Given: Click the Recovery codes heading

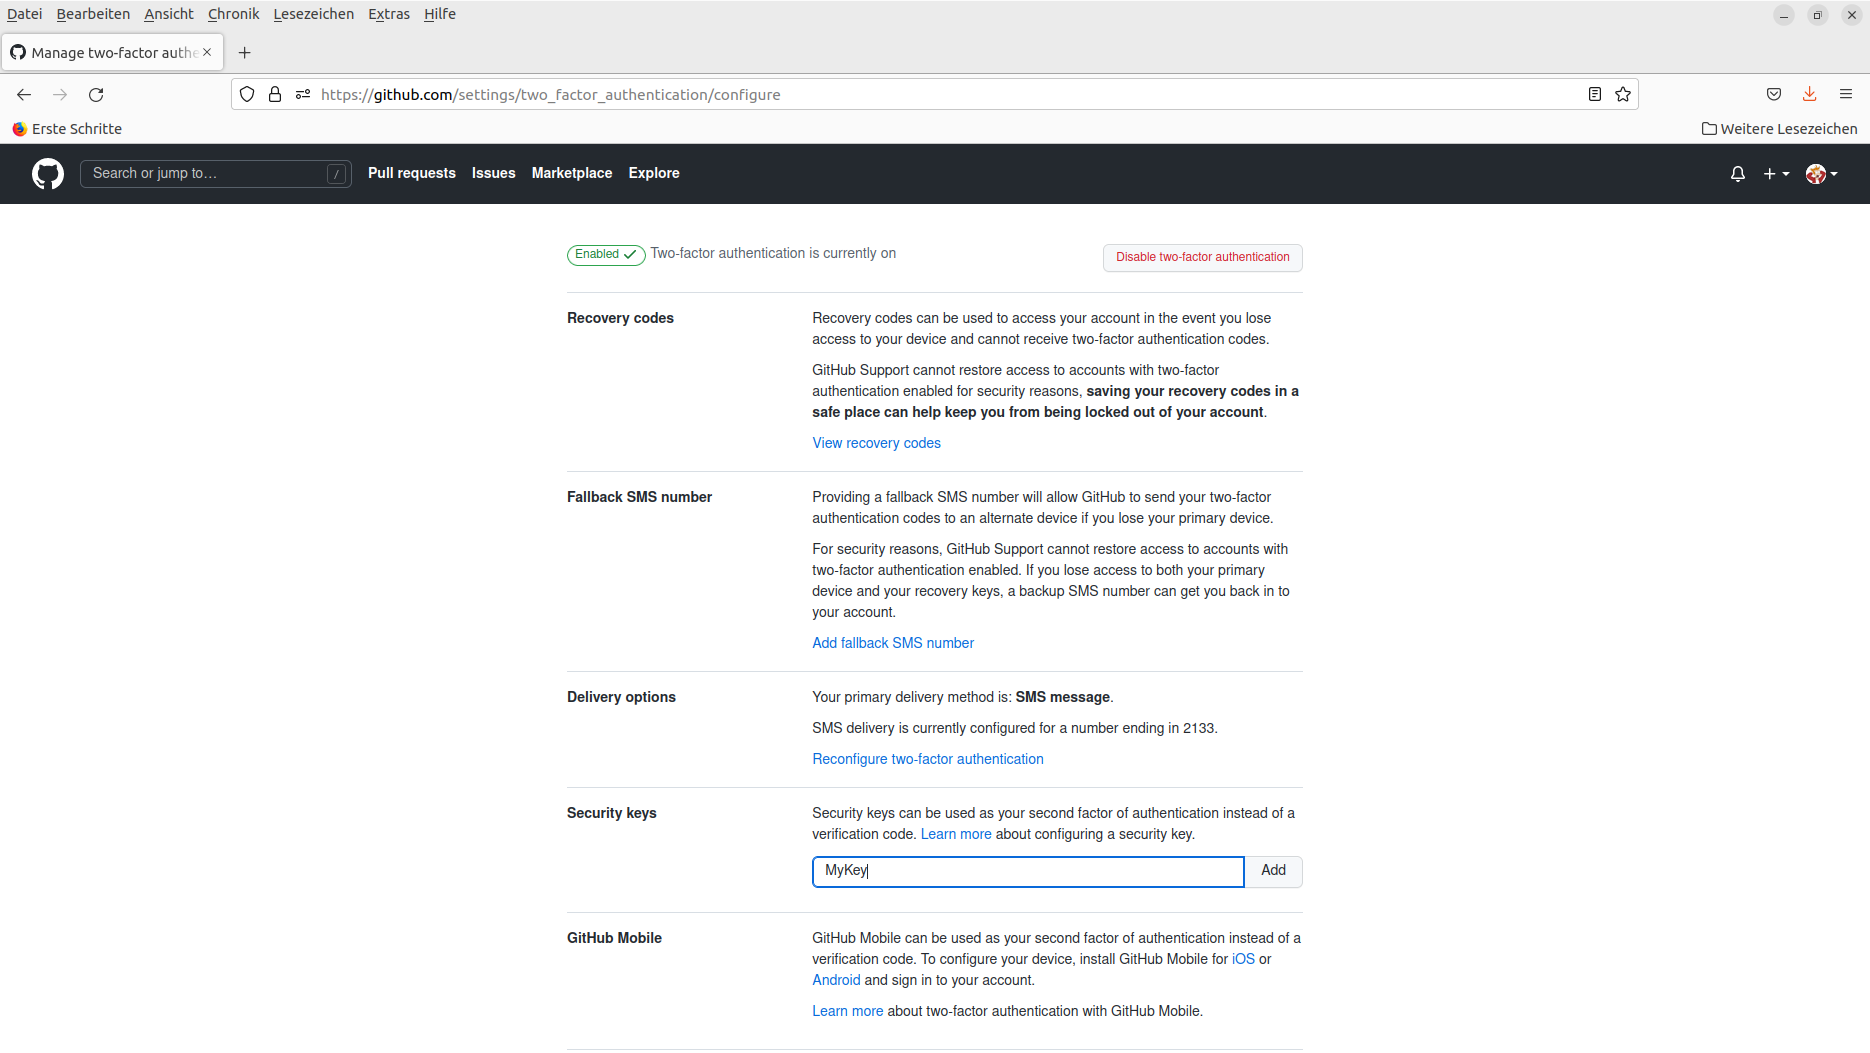Looking at the screenshot, I should point(620,318).
